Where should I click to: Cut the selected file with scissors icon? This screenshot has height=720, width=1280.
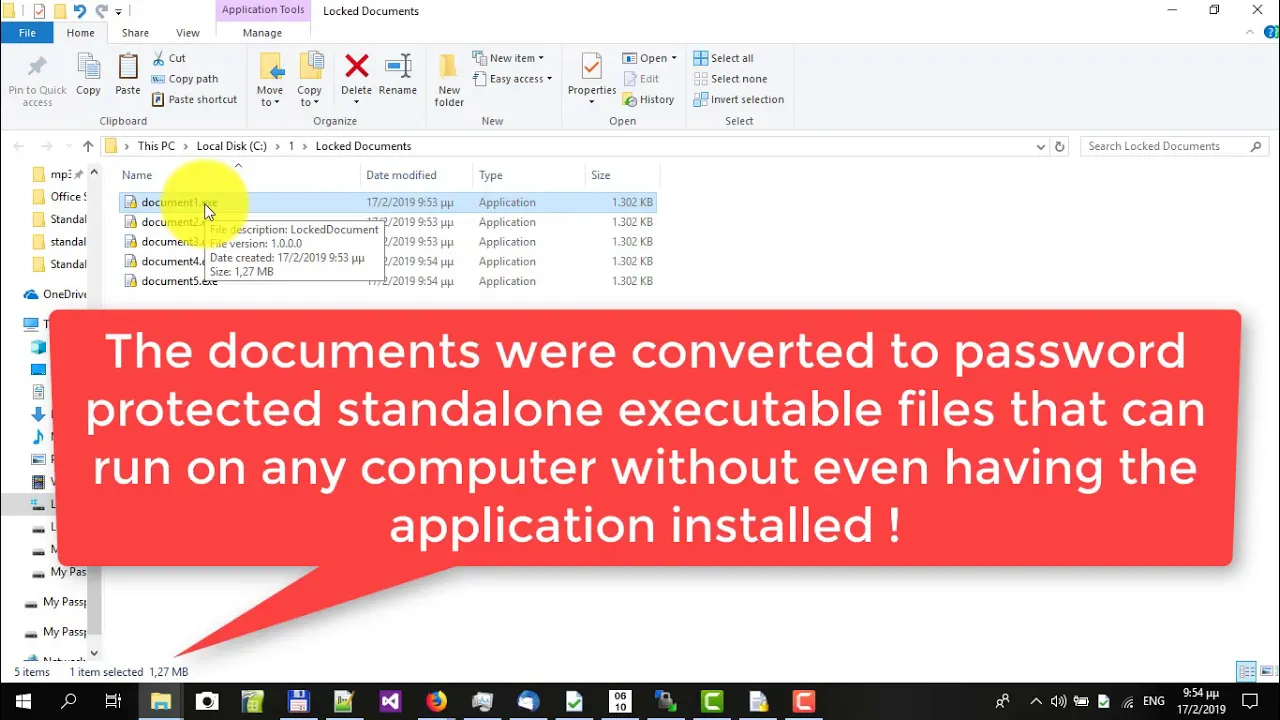169,58
